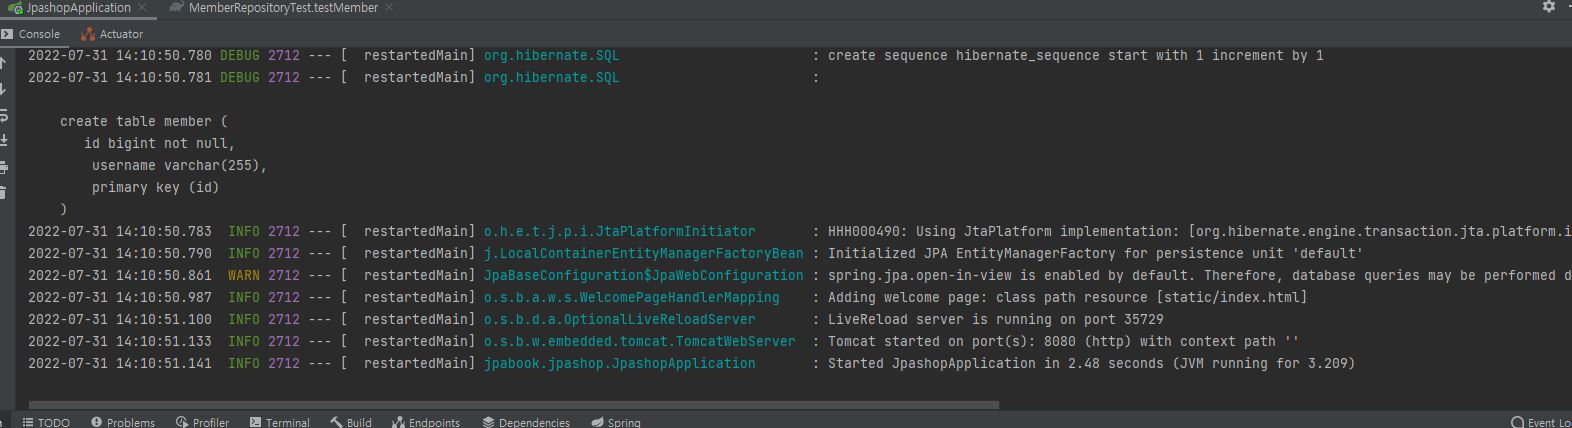Viewport: 1572px width, 428px height.
Task: Open the Event Log
Action: (1541, 422)
